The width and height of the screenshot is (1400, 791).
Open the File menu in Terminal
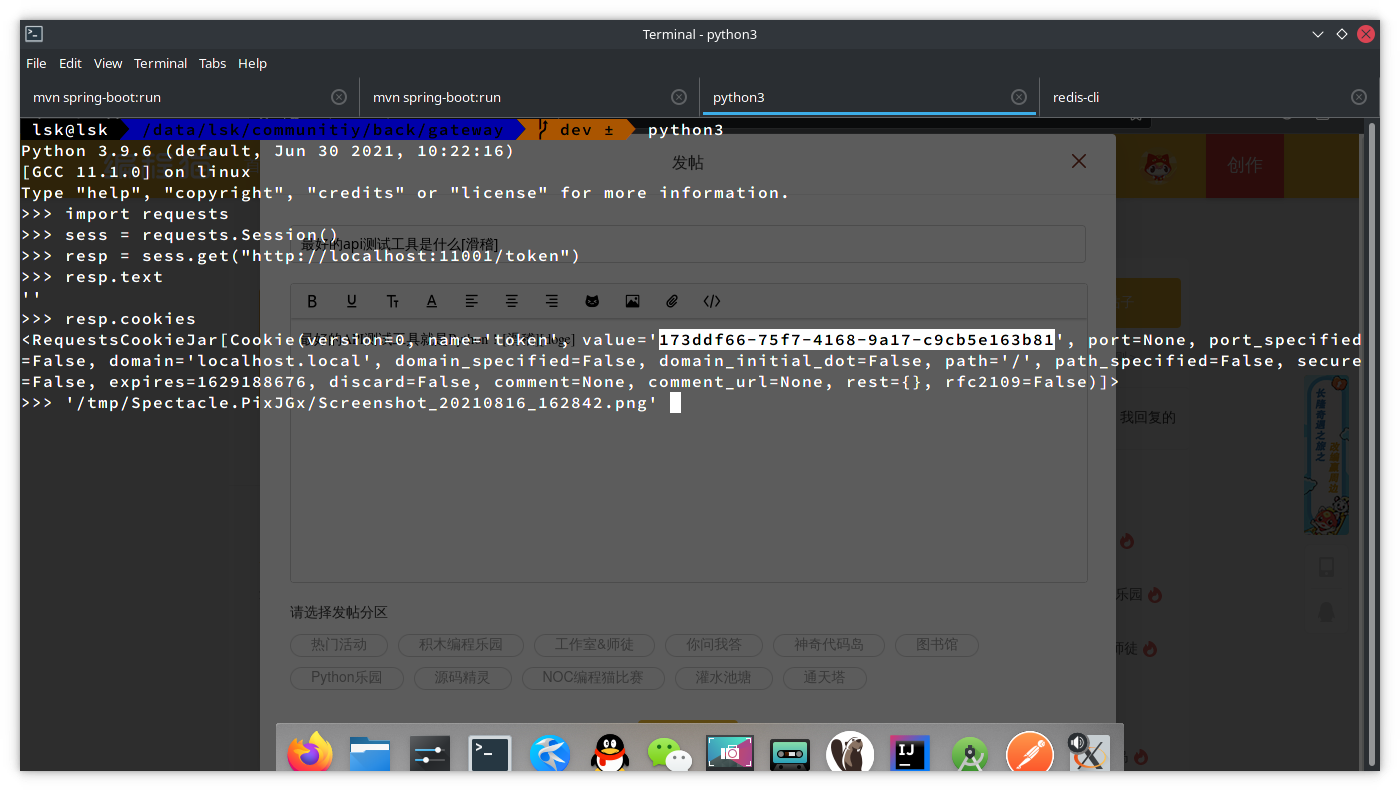tap(36, 63)
